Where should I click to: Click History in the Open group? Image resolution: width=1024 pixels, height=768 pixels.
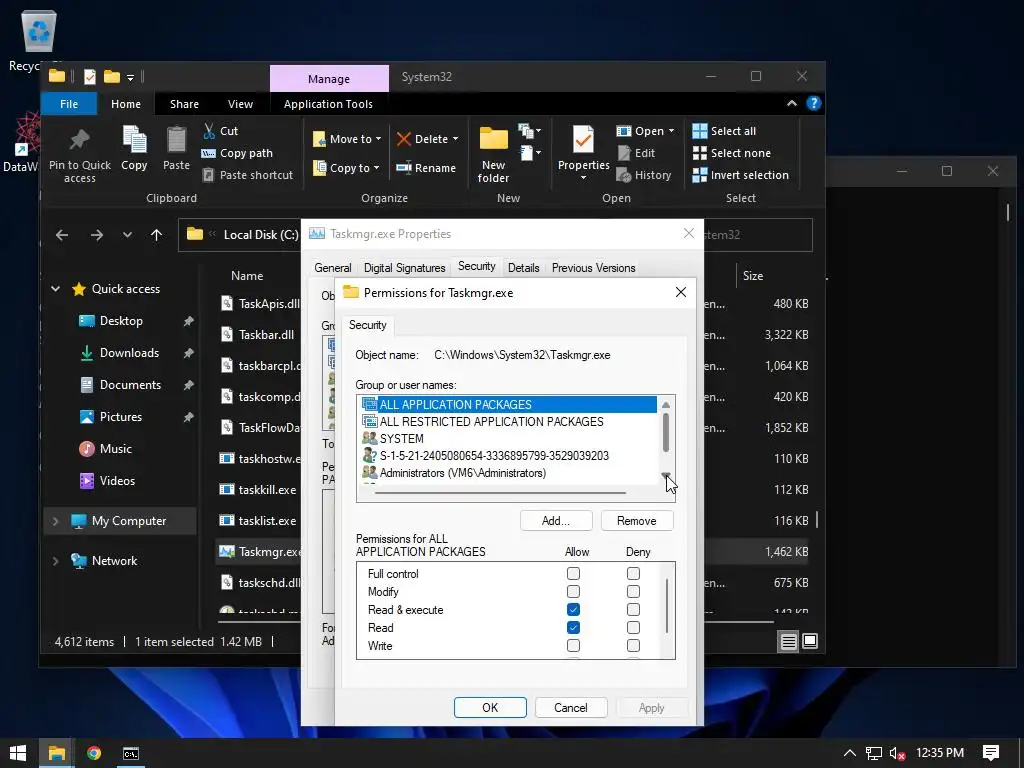644,175
